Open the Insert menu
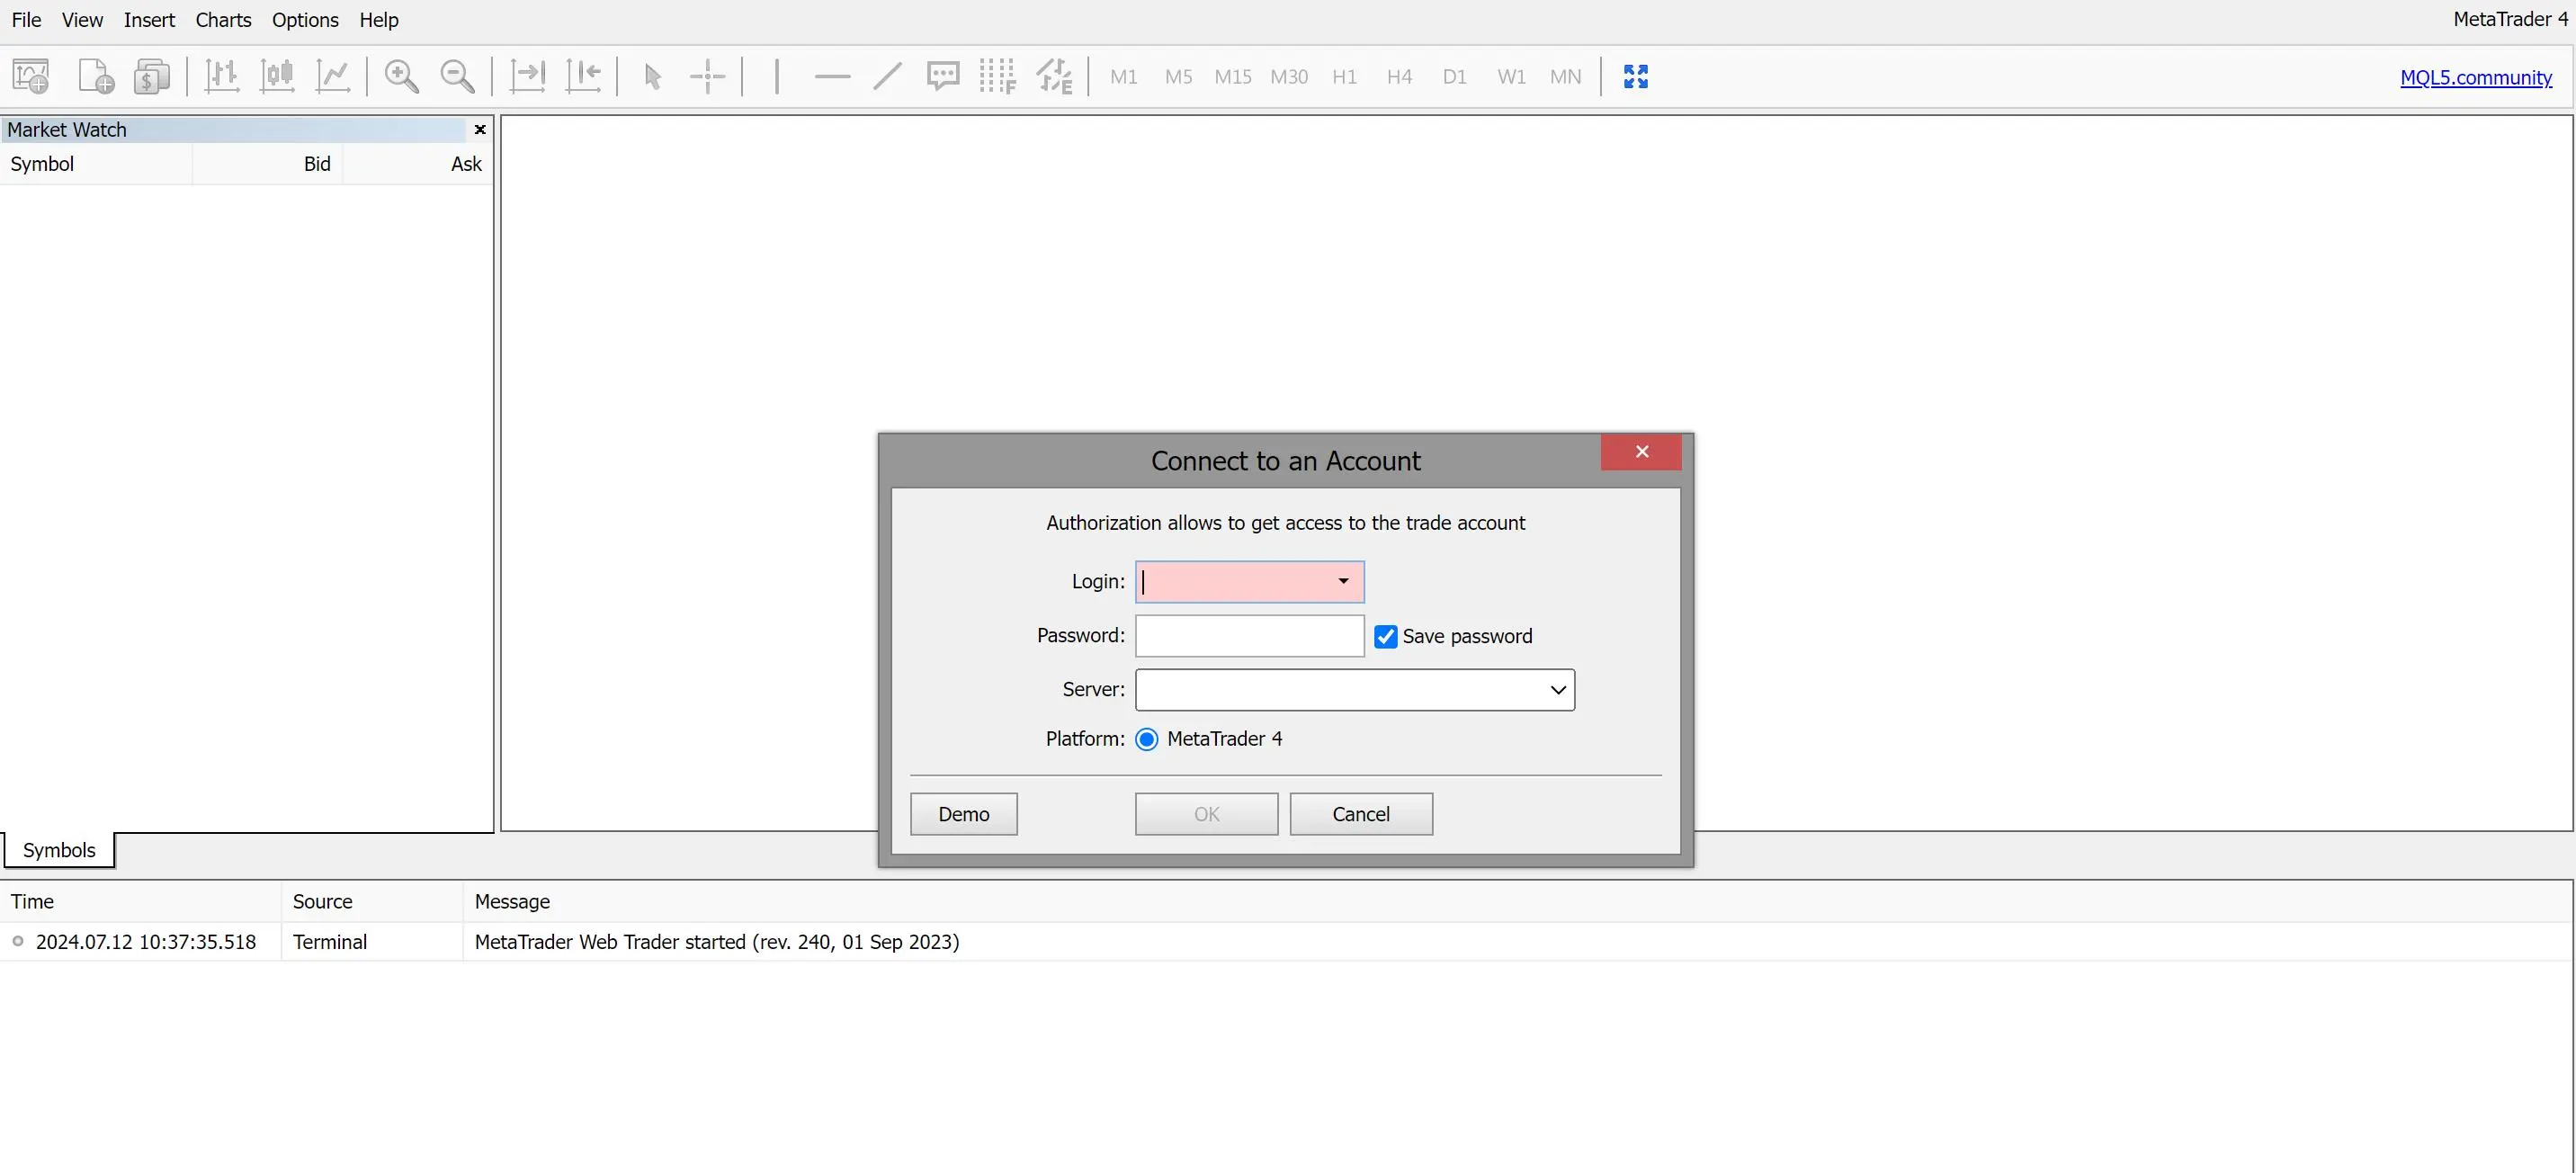Screen dimensions: 2576x1173 coord(149,20)
